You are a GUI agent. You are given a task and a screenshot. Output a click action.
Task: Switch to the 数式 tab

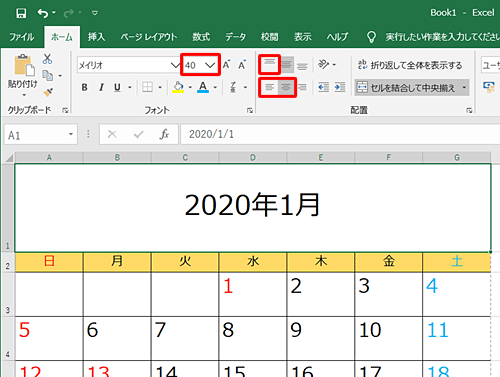point(201,37)
